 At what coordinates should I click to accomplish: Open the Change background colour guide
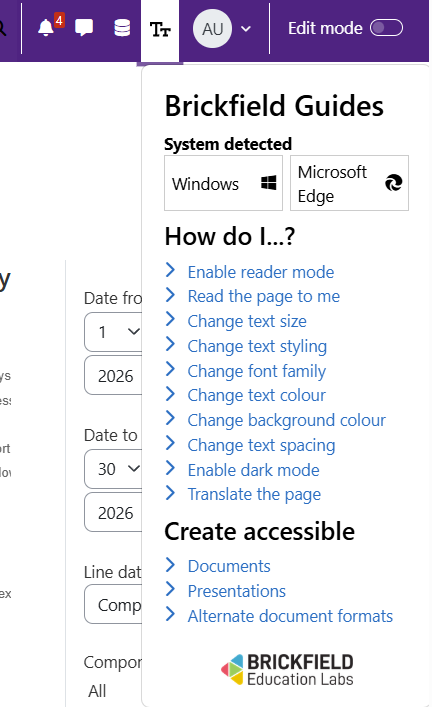point(287,420)
